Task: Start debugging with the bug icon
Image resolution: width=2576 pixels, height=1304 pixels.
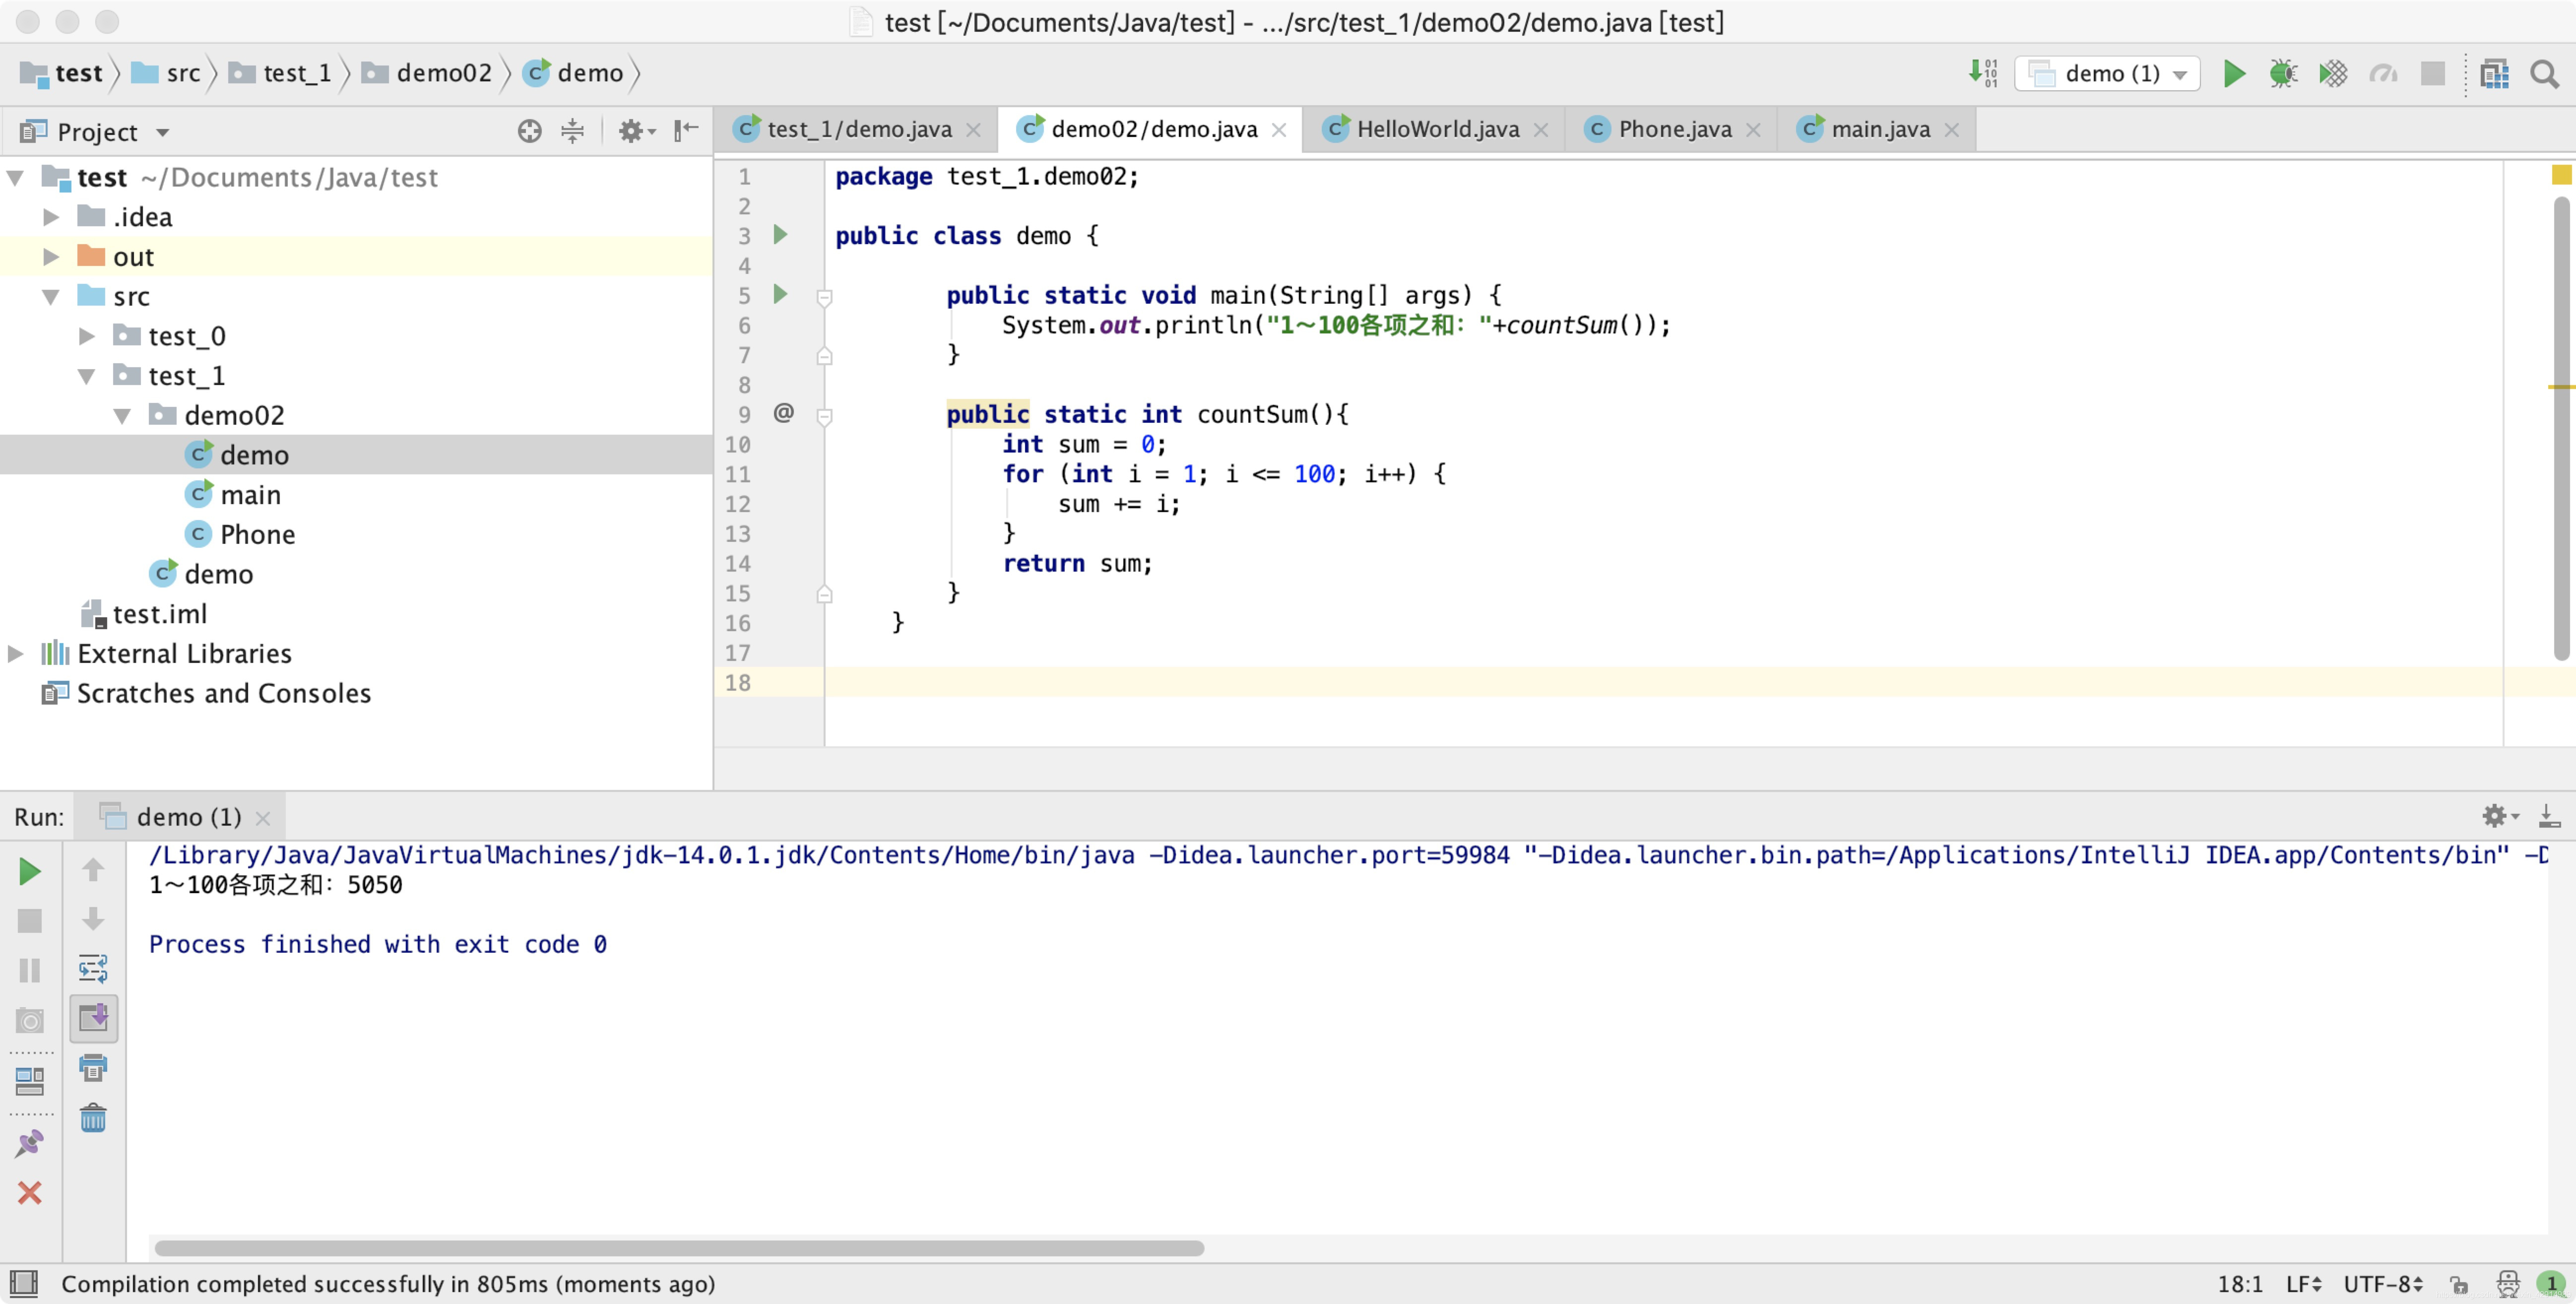Action: (2283, 73)
